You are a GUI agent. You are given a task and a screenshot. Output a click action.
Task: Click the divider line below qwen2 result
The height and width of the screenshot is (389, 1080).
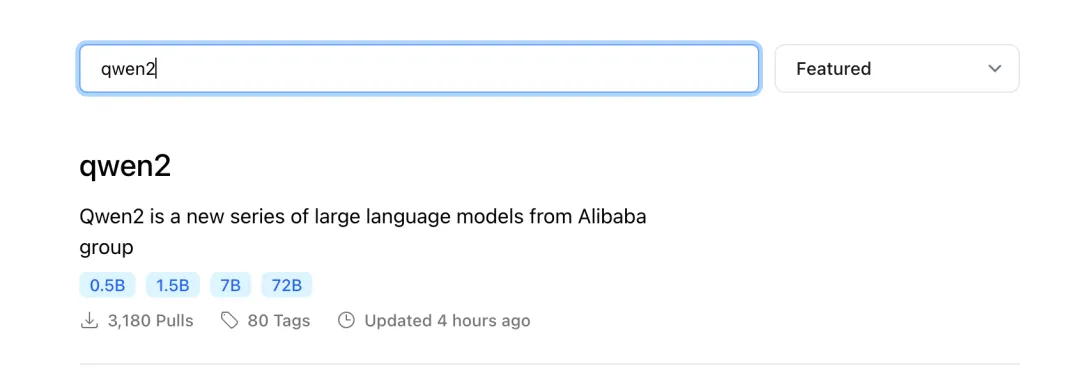click(x=550, y=364)
